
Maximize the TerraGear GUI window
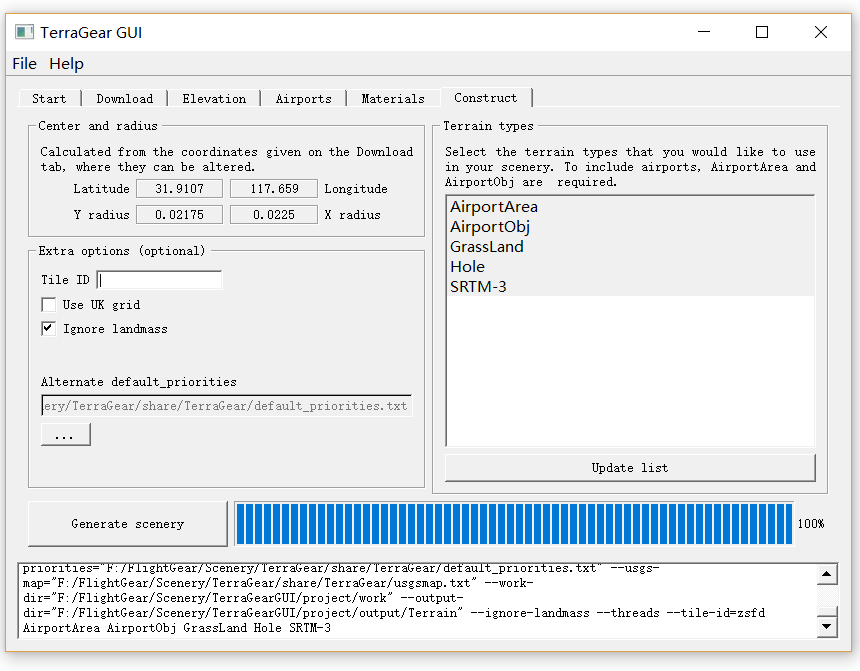point(762,32)
